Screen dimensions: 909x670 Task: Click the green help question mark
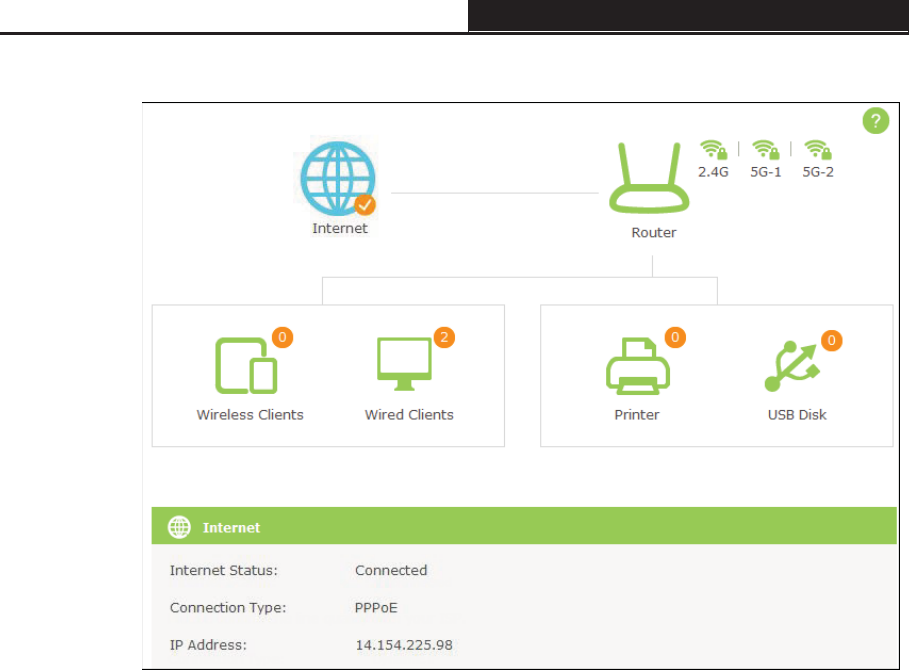tap(875, 121)
